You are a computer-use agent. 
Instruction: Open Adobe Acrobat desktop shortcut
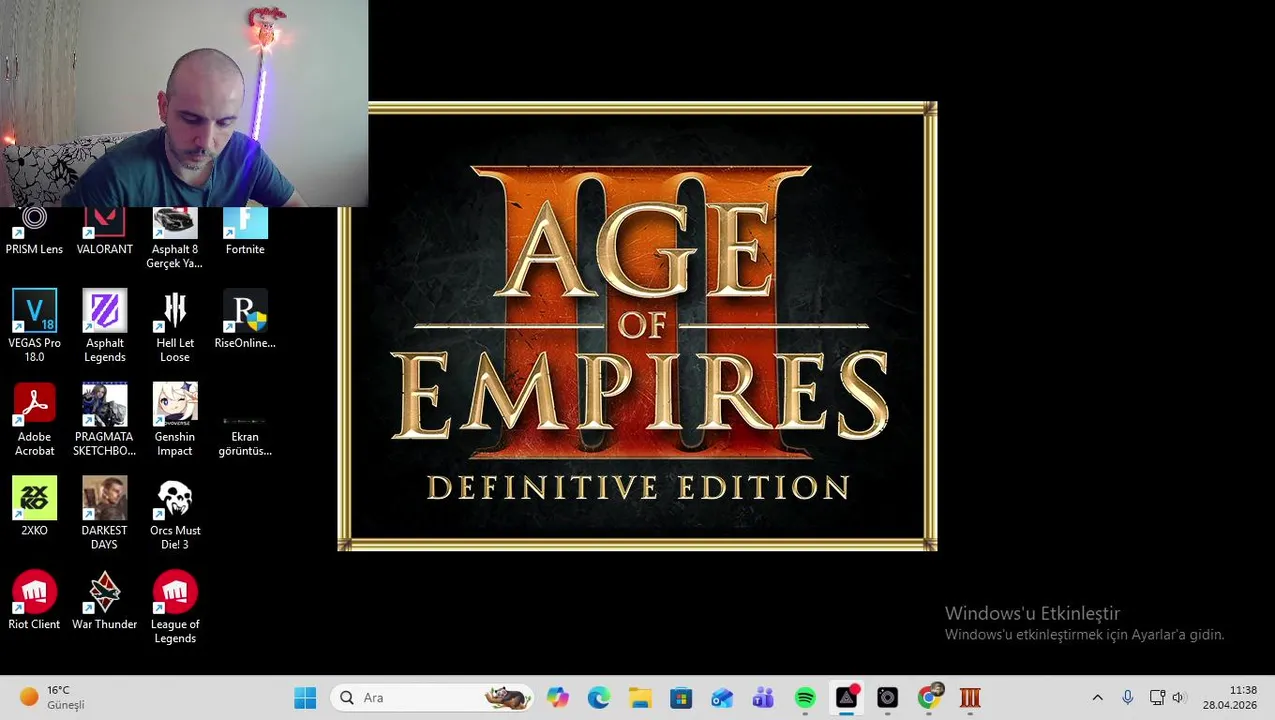click(x=34, y=420)
